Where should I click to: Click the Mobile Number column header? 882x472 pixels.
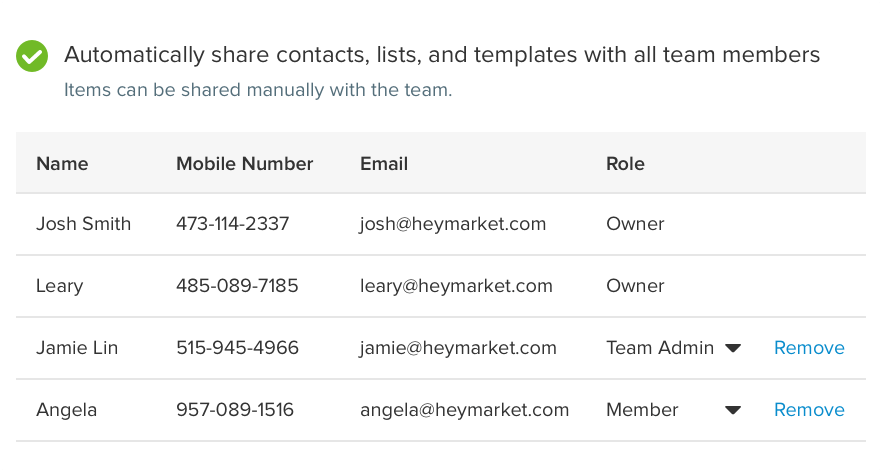pyautogui.click(x=245, y=164)
